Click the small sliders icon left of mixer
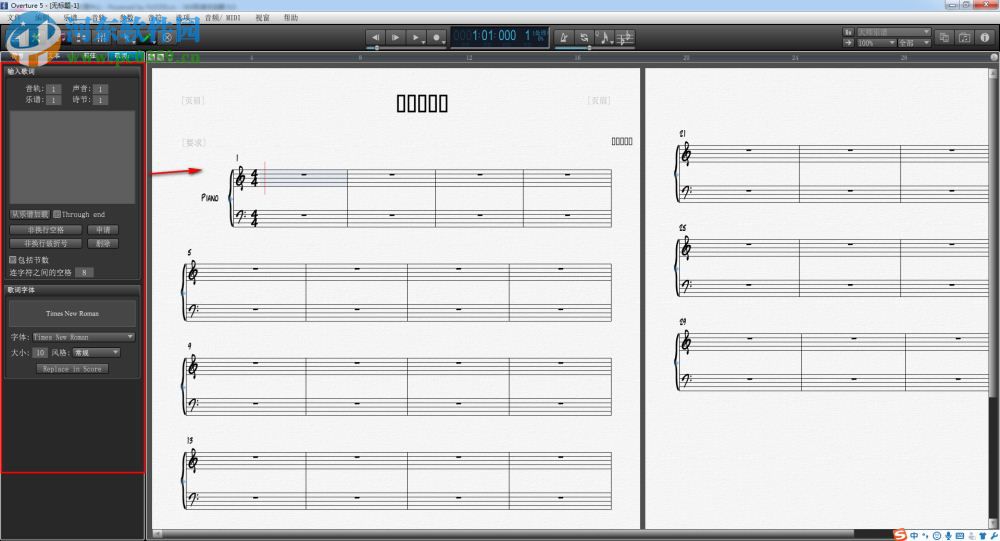 (80, 37)
